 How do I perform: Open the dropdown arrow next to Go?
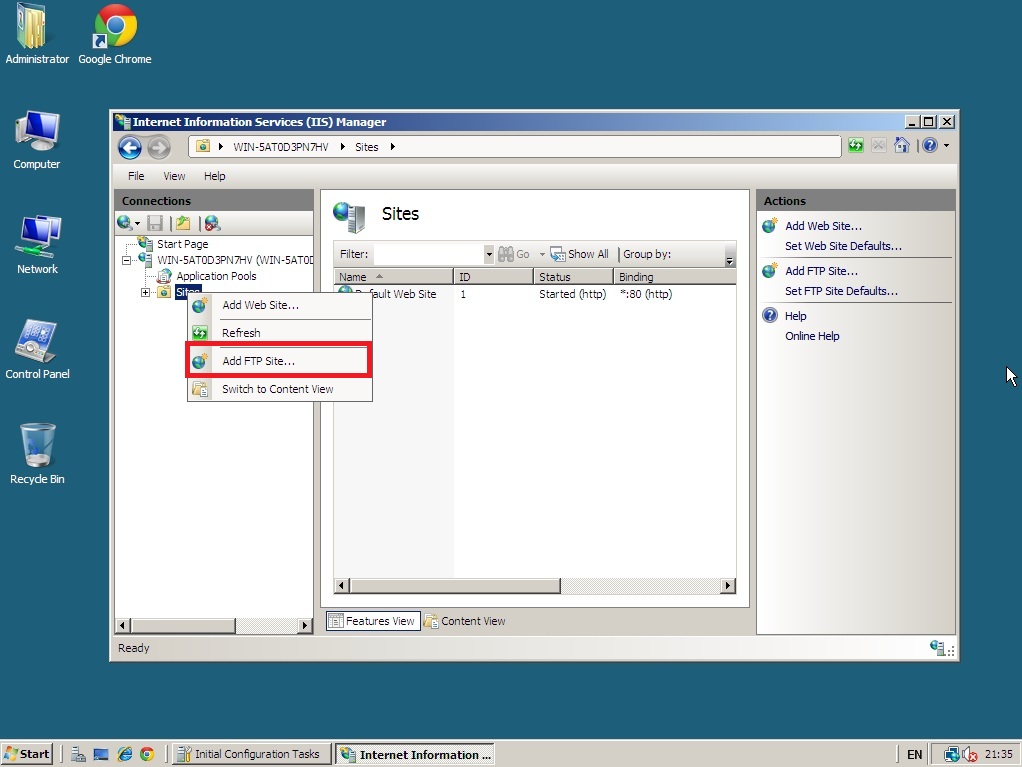(x=542, y=254)
